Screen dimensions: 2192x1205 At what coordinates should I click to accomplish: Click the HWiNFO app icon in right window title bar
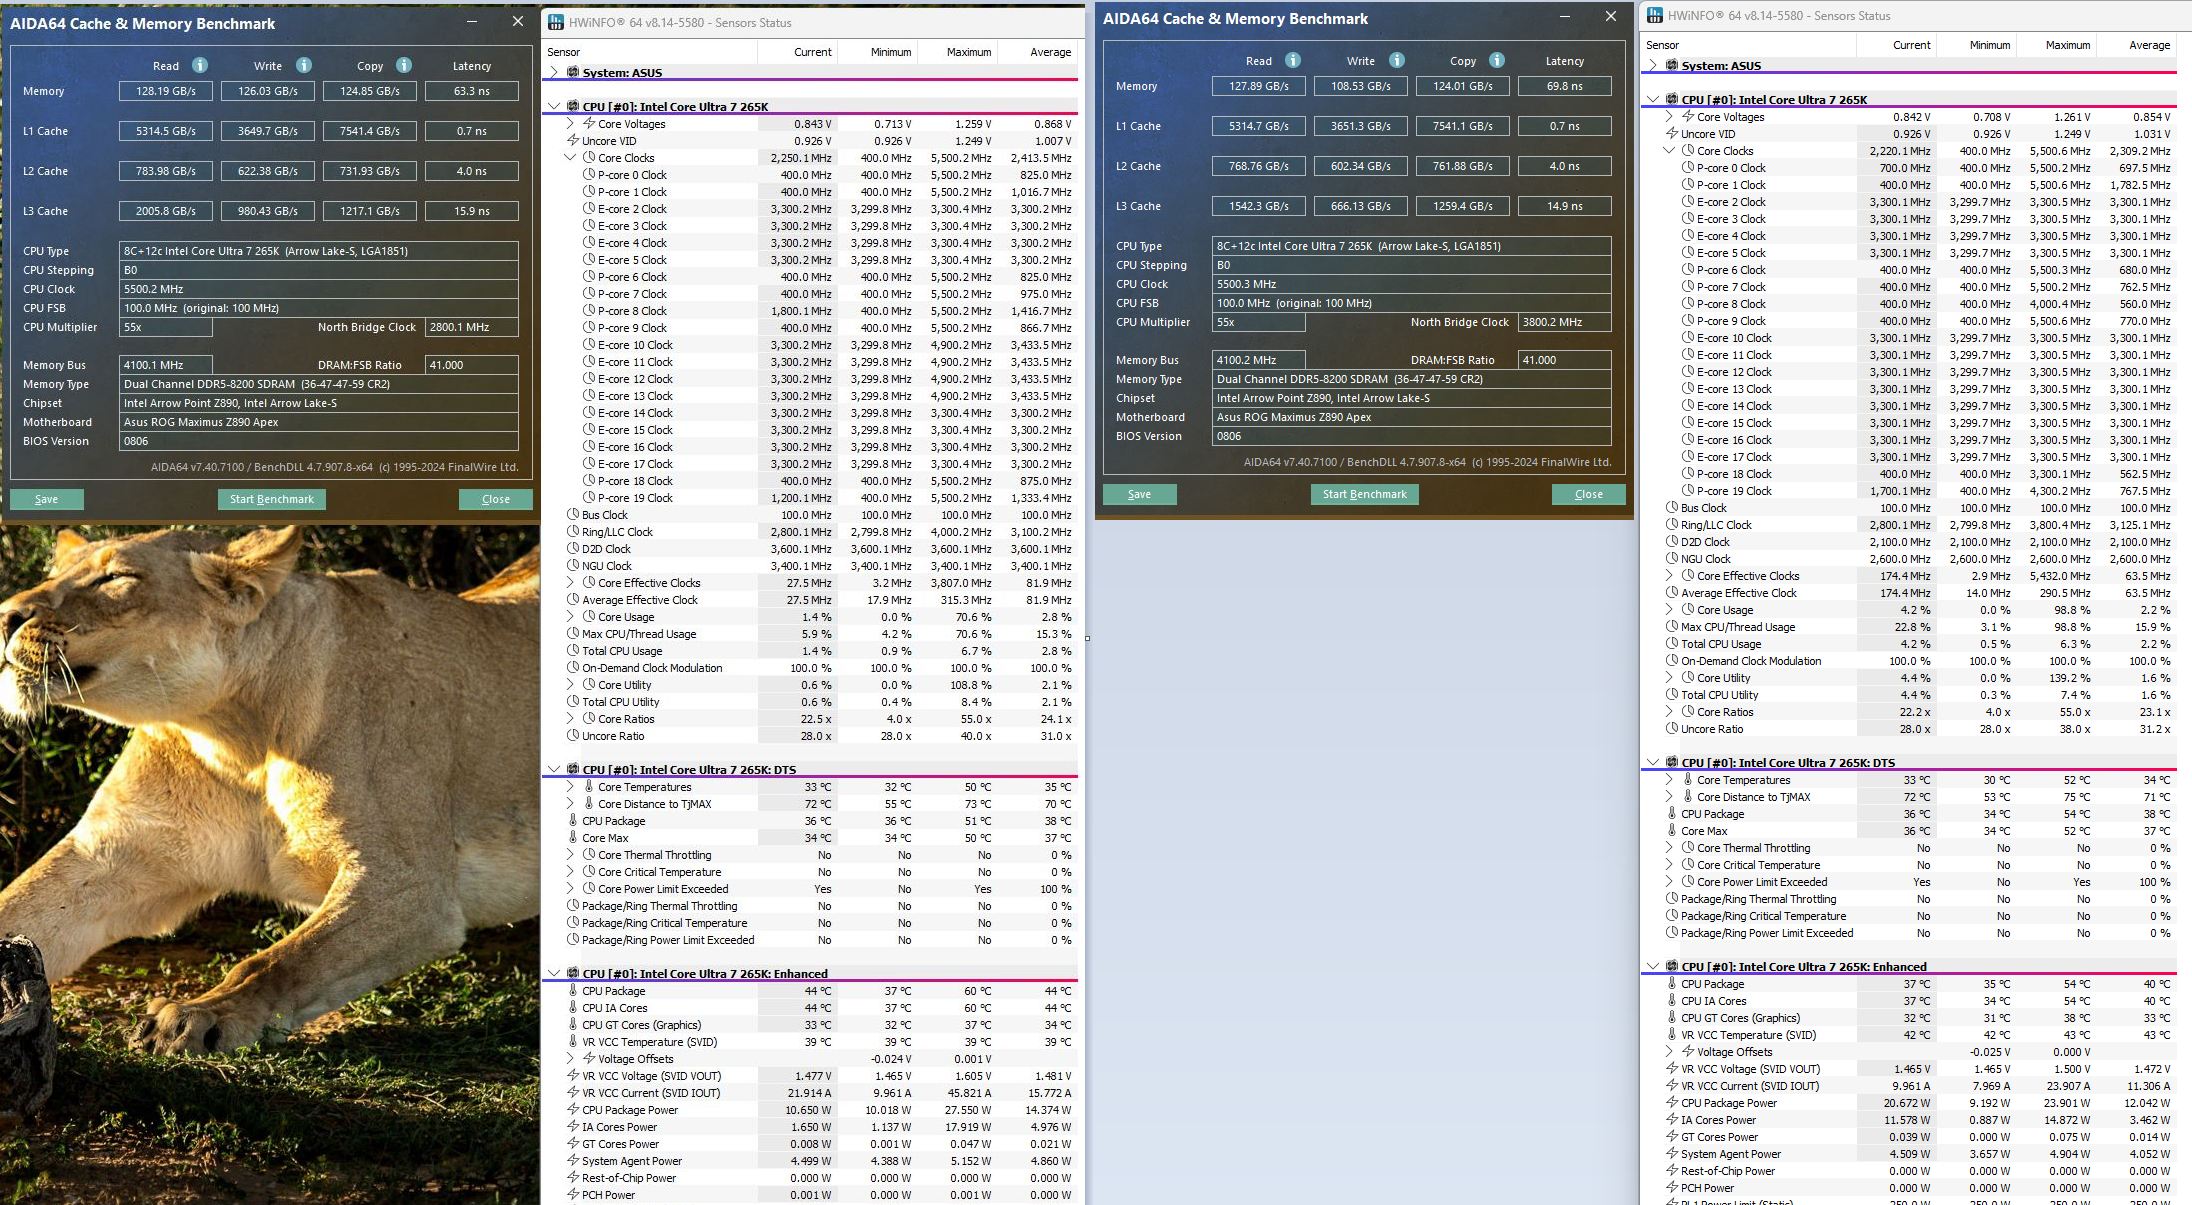pos(1655,15)
